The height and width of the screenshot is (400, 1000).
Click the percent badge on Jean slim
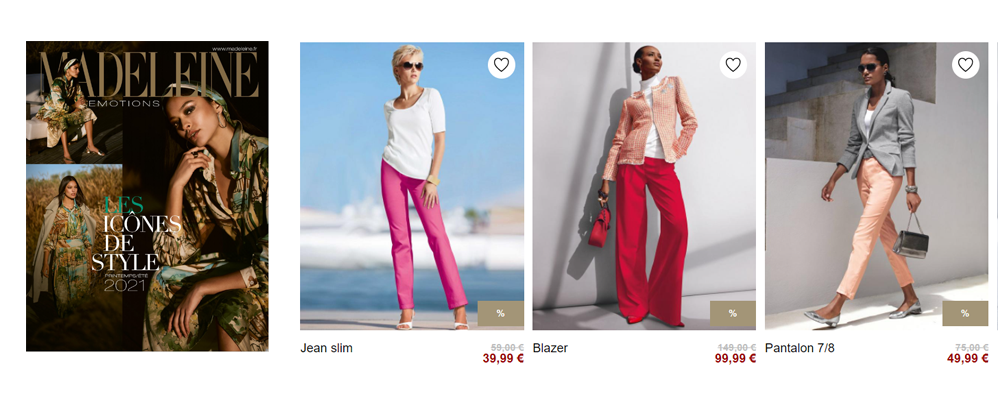pos(501,313)
